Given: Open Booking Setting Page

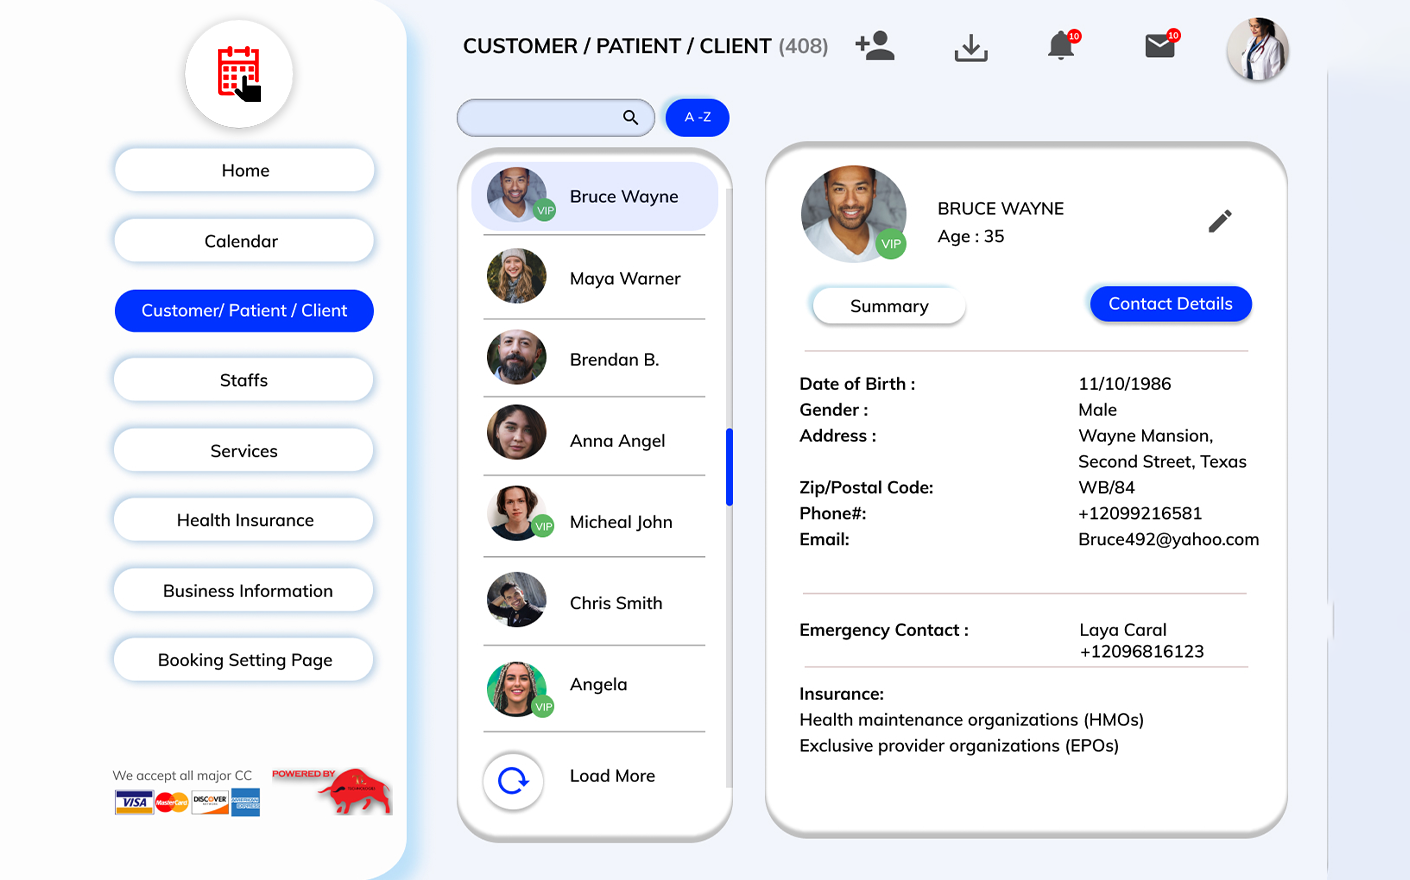Looking at the screenshot, I should point(244,660).
